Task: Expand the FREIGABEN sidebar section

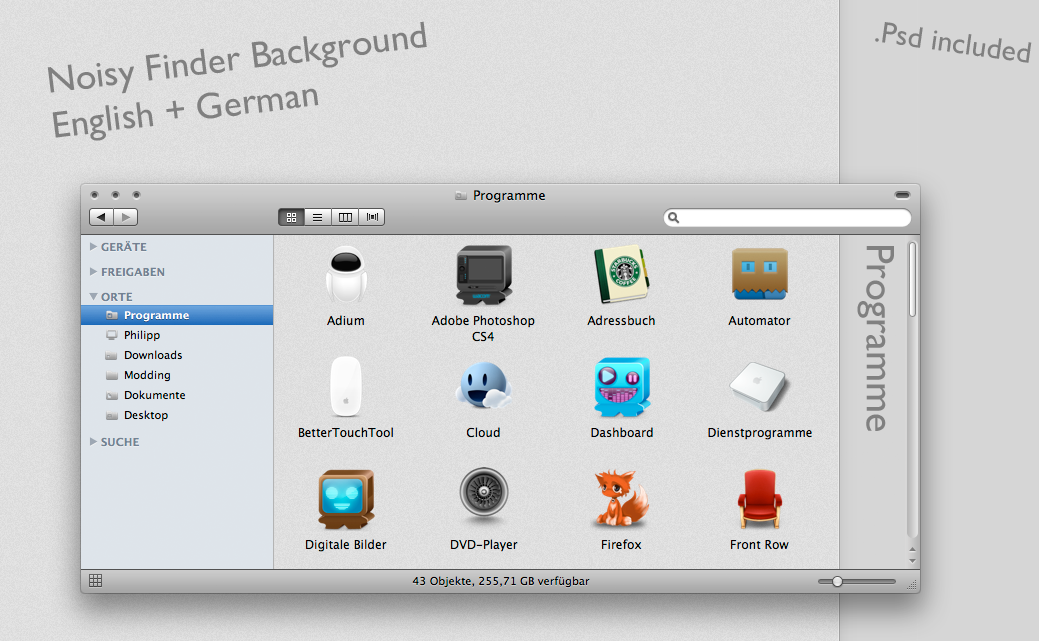Action: pos(93,272)
